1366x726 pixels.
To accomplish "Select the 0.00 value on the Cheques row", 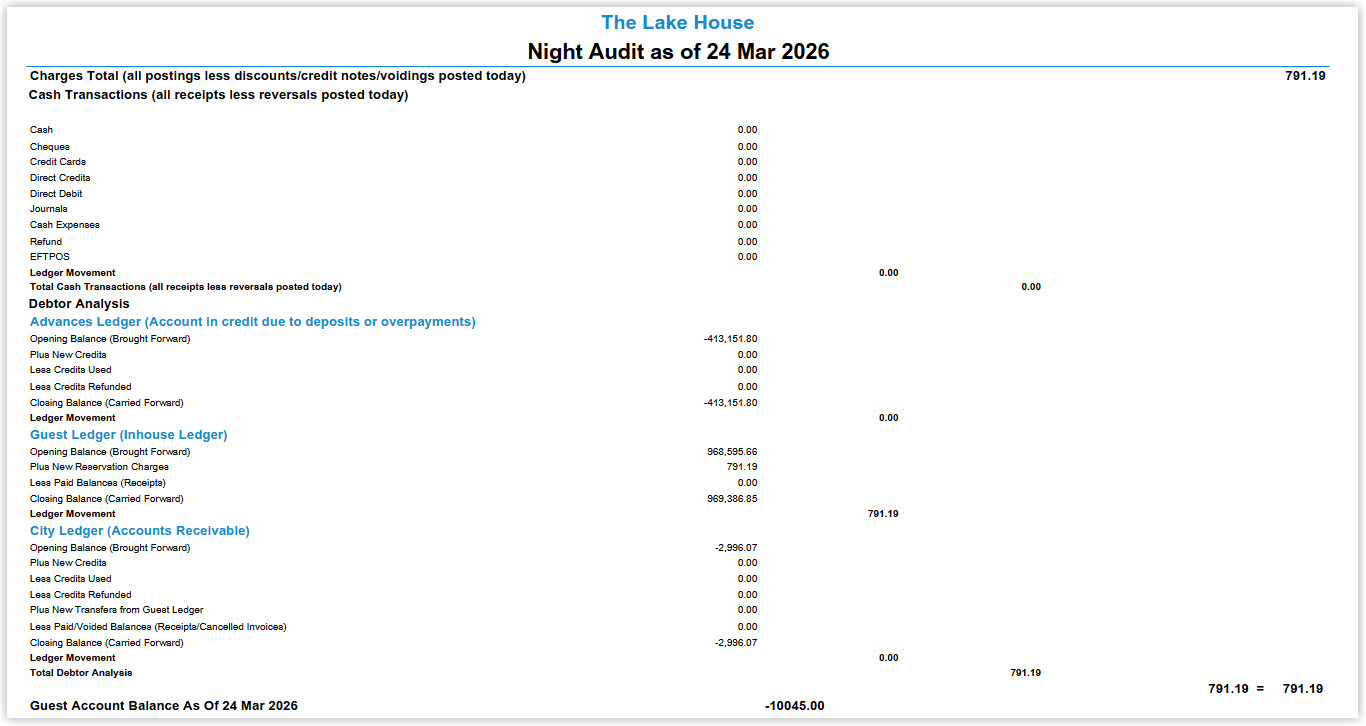I will 747,147.
